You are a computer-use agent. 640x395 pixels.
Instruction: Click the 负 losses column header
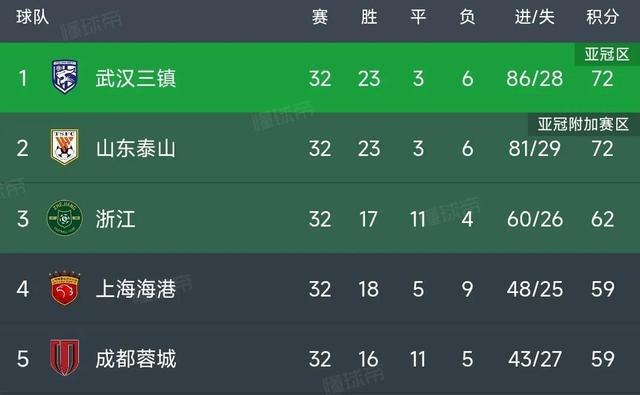(x=467, y=17)
